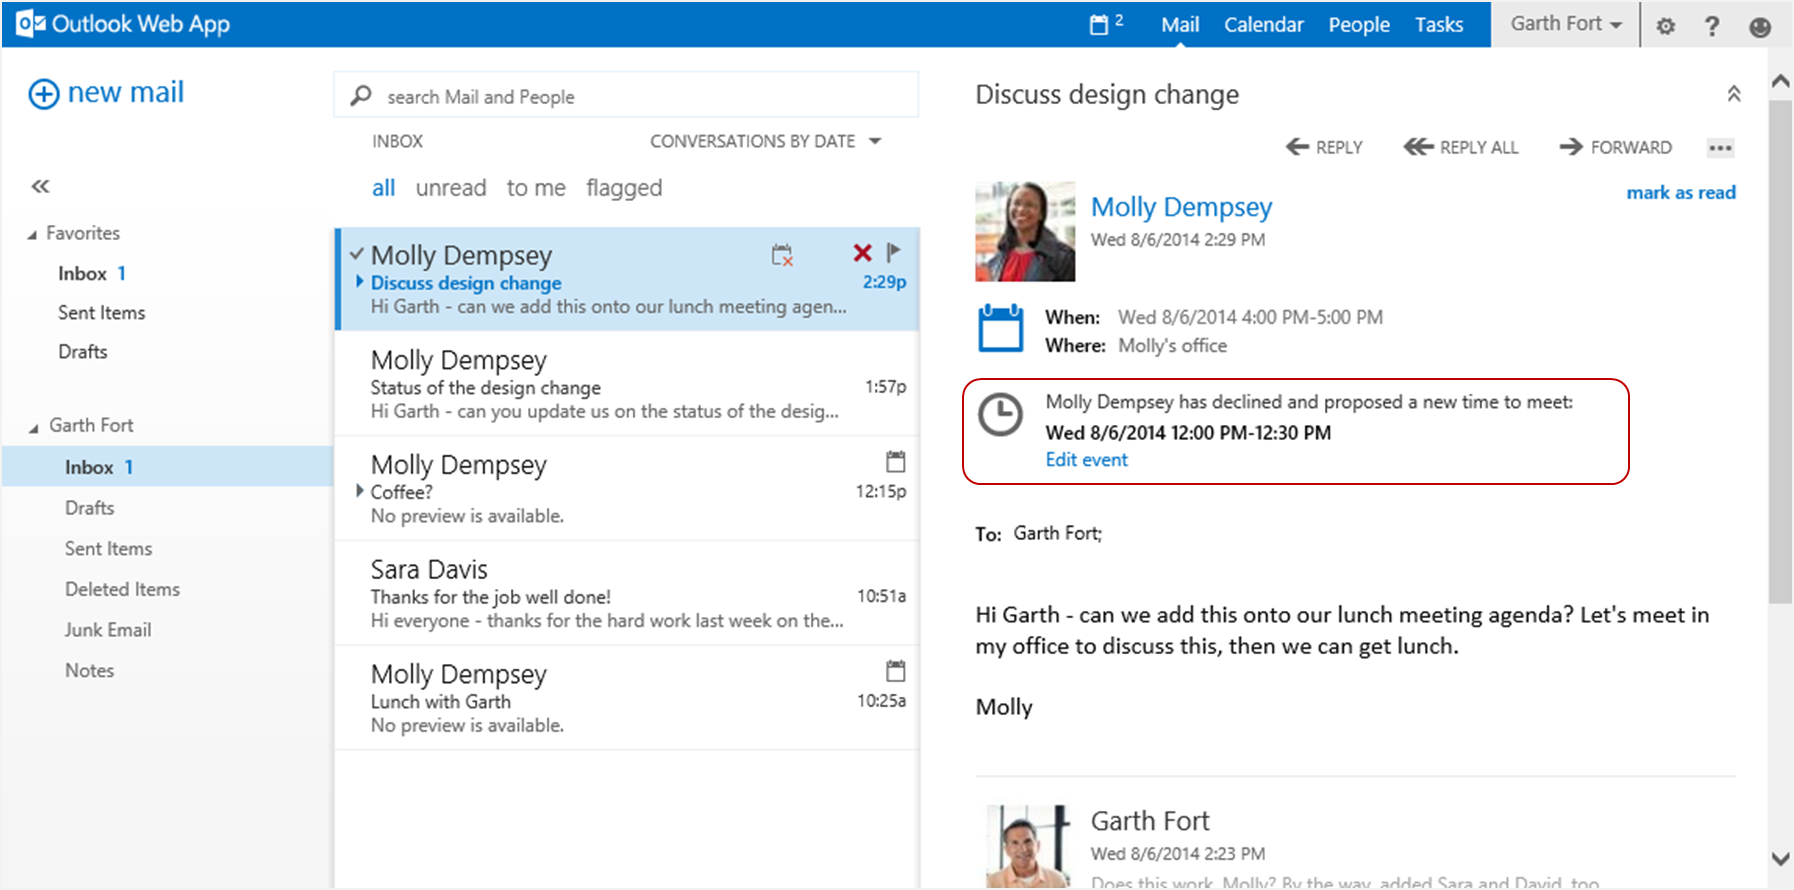Open the Notes folder
The width and height of the screenshot is (1794, 890).
click(89, 671)
